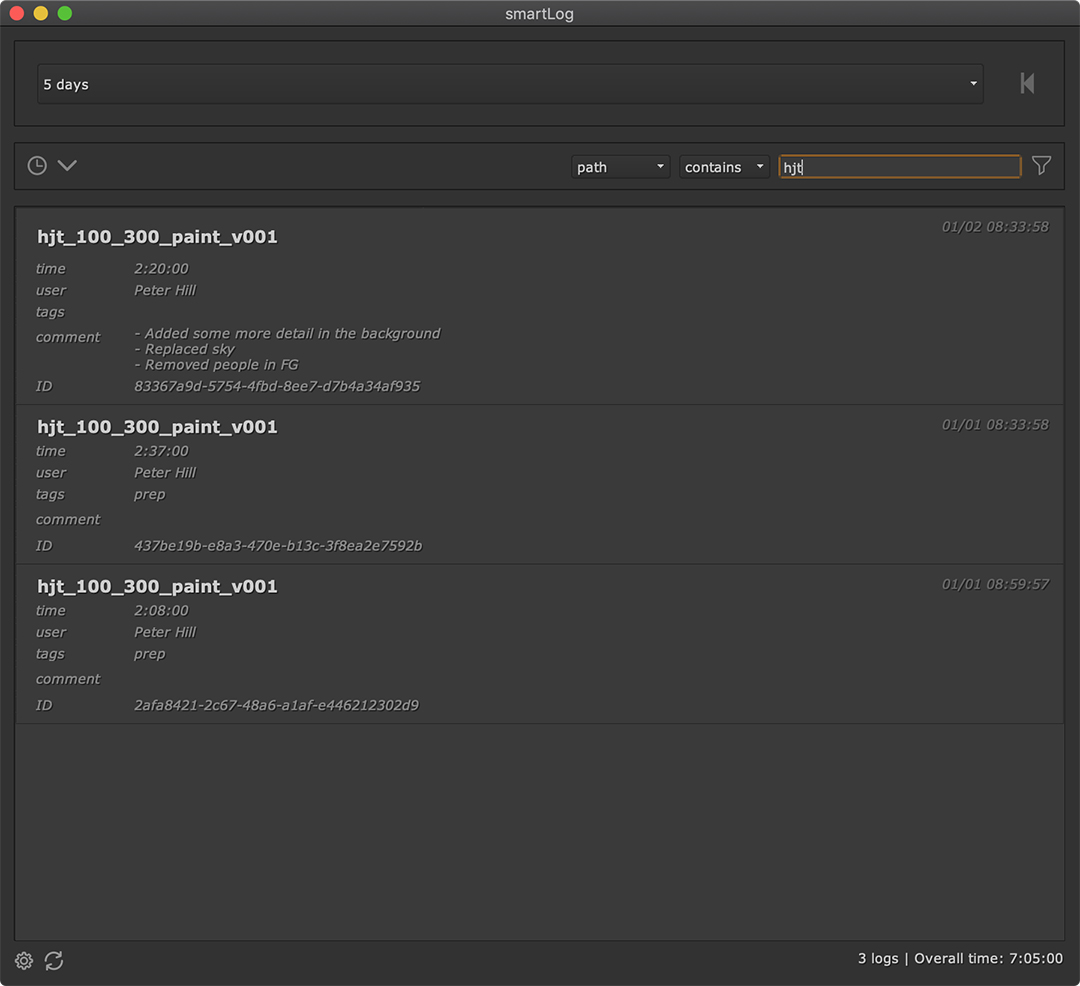Click the ID starting with 2afa8421
Screen dimensions: 1080x986
tap(276, 705)
